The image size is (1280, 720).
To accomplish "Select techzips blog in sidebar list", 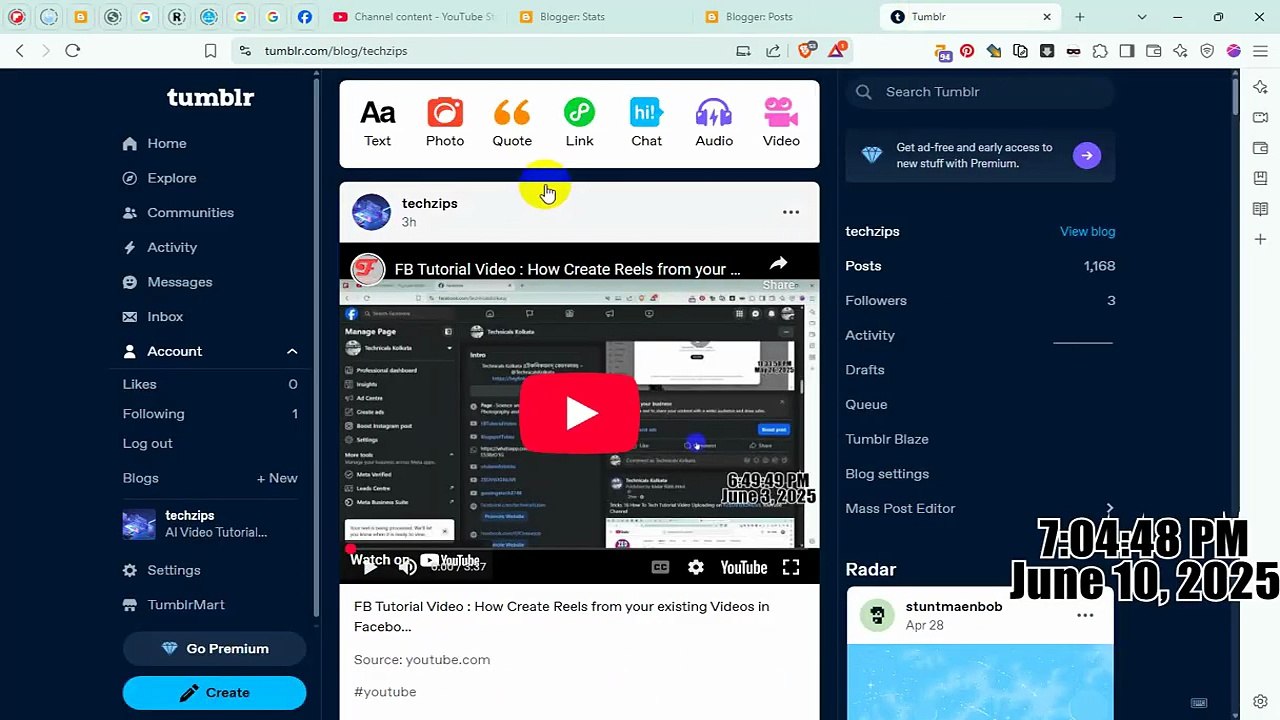I will (x=210, y=524).
